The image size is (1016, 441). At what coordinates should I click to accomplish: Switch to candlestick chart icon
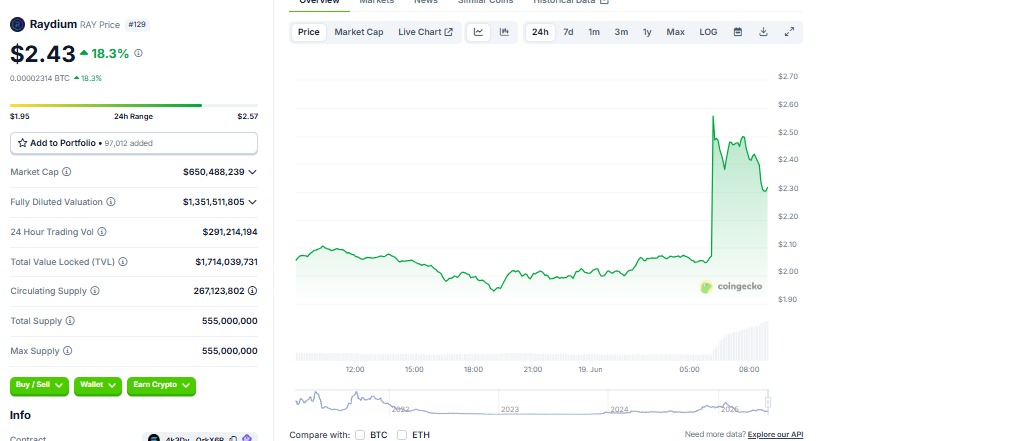tap(504, 32)
